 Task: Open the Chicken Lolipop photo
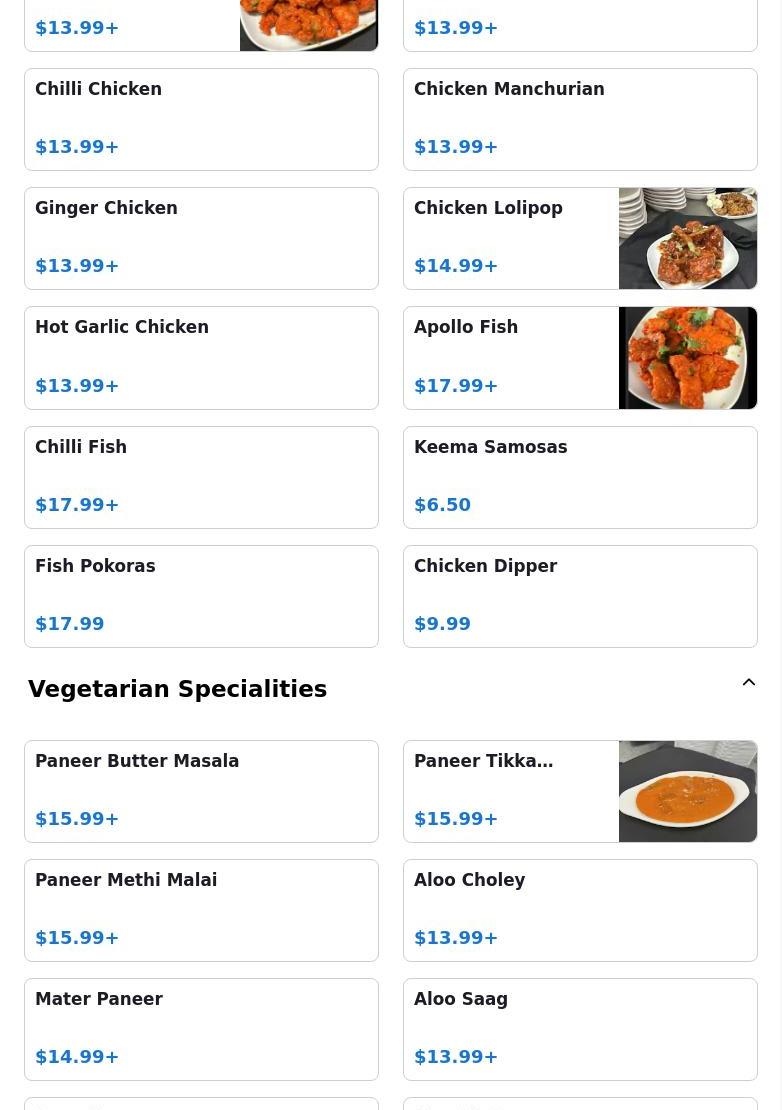point(688,239)
